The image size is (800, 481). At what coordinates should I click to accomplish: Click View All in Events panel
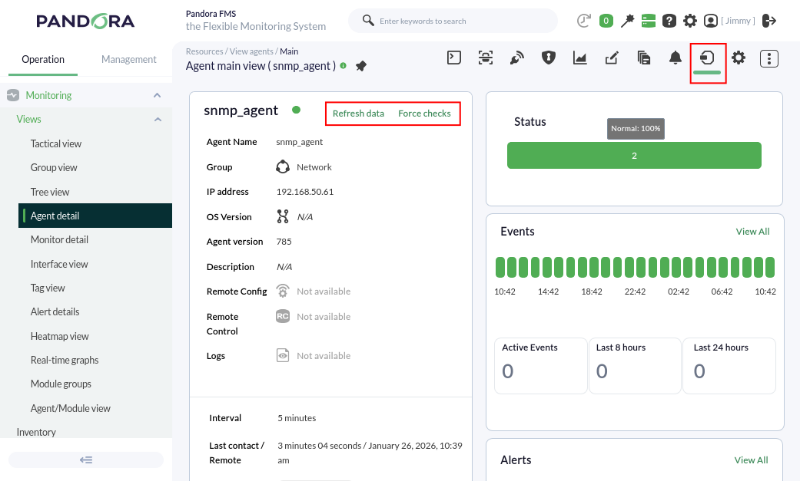point(753,232)
